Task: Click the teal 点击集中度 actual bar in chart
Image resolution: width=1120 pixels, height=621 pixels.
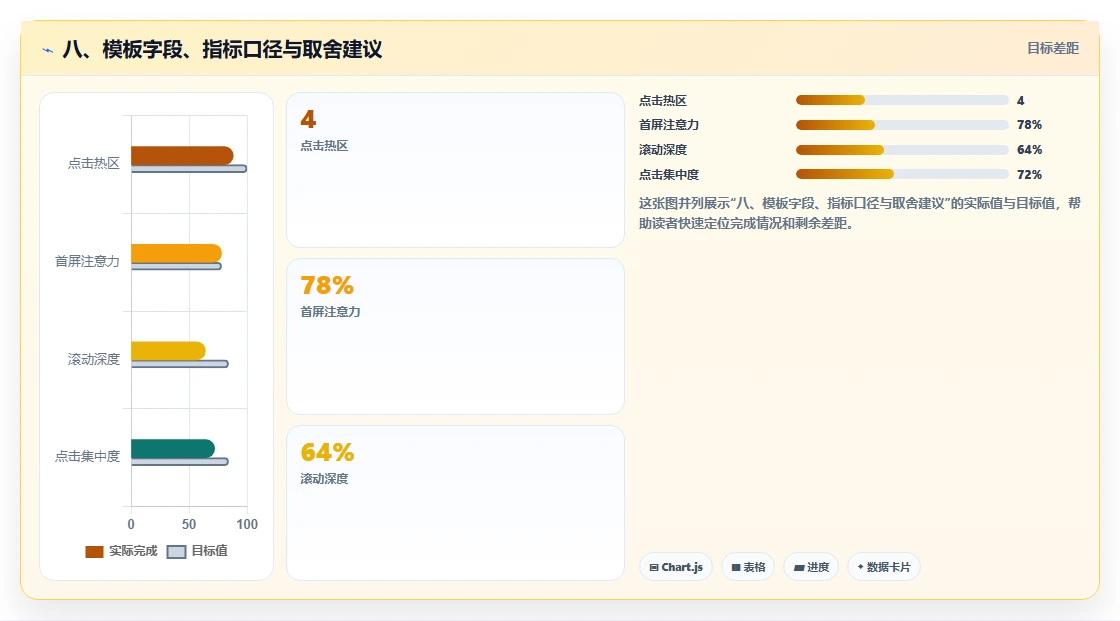Action: click(173, 449)
